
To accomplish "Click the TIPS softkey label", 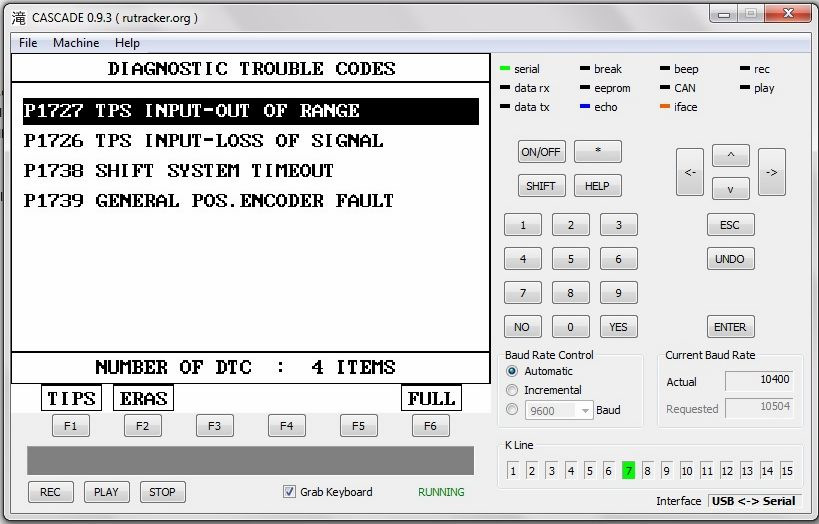I will click(x=72, y=399).
